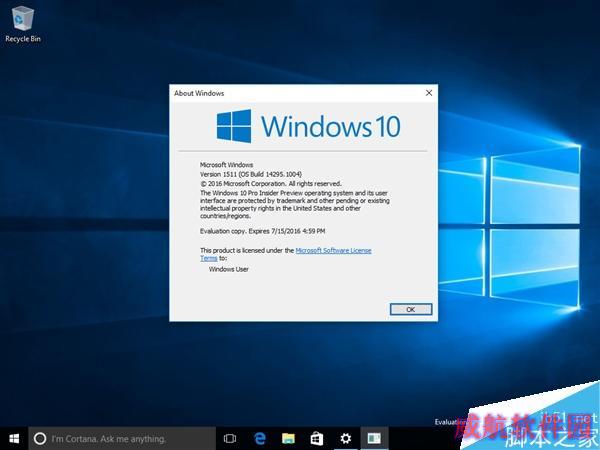Viewport: 600px width, 450px height.
Task: Open File Explorer from taskbar
Action: 288,439
